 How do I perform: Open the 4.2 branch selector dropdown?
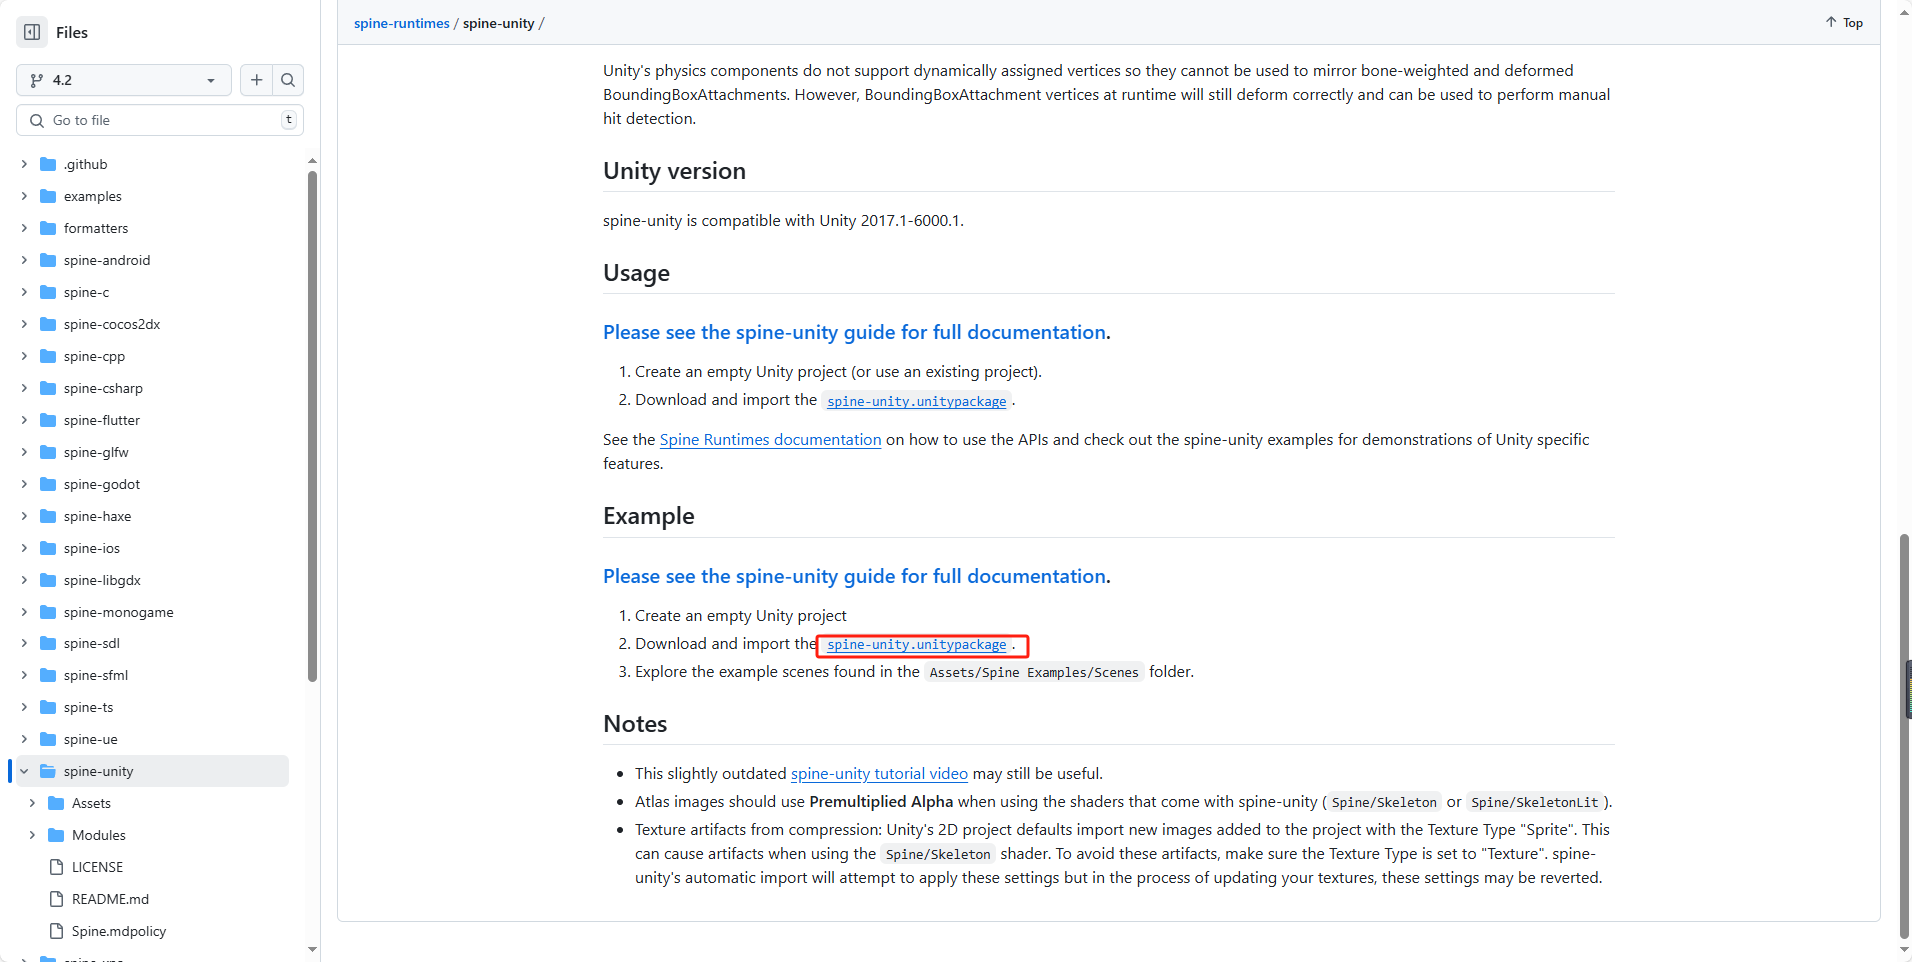point(124,80)
